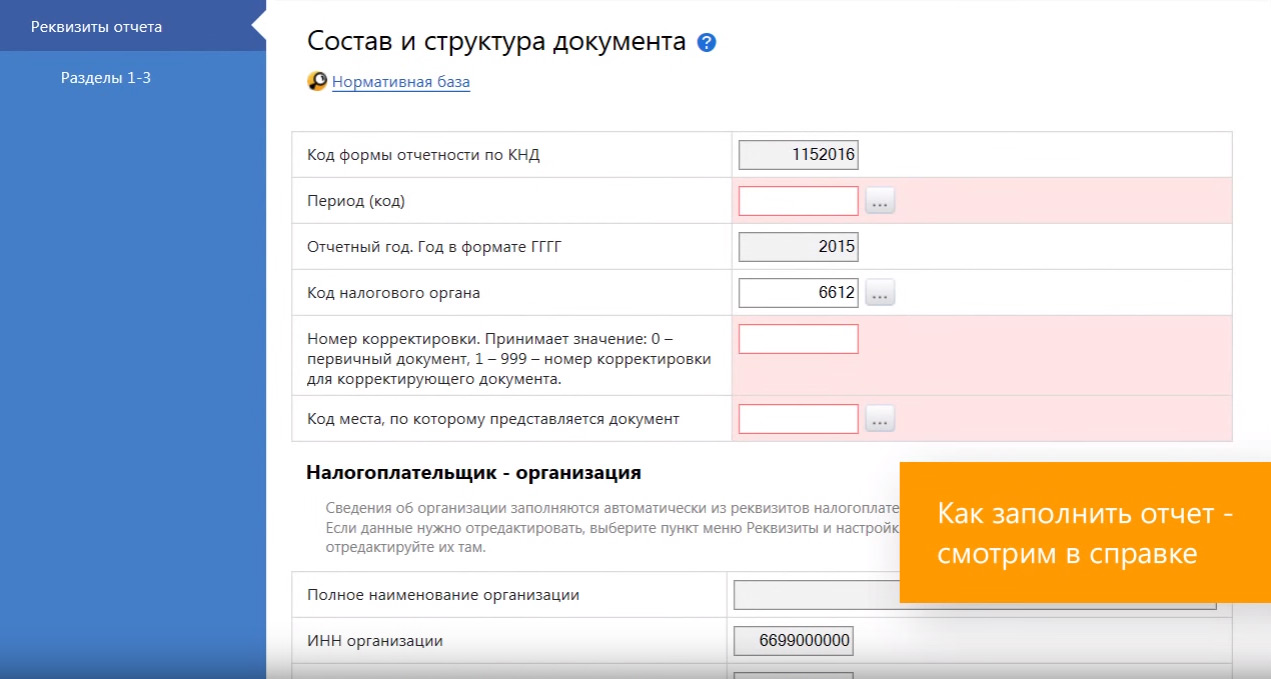Switch to Реквизиты отчета section
This screenshot has height=679, width=1271.
(x=96, y=27)
